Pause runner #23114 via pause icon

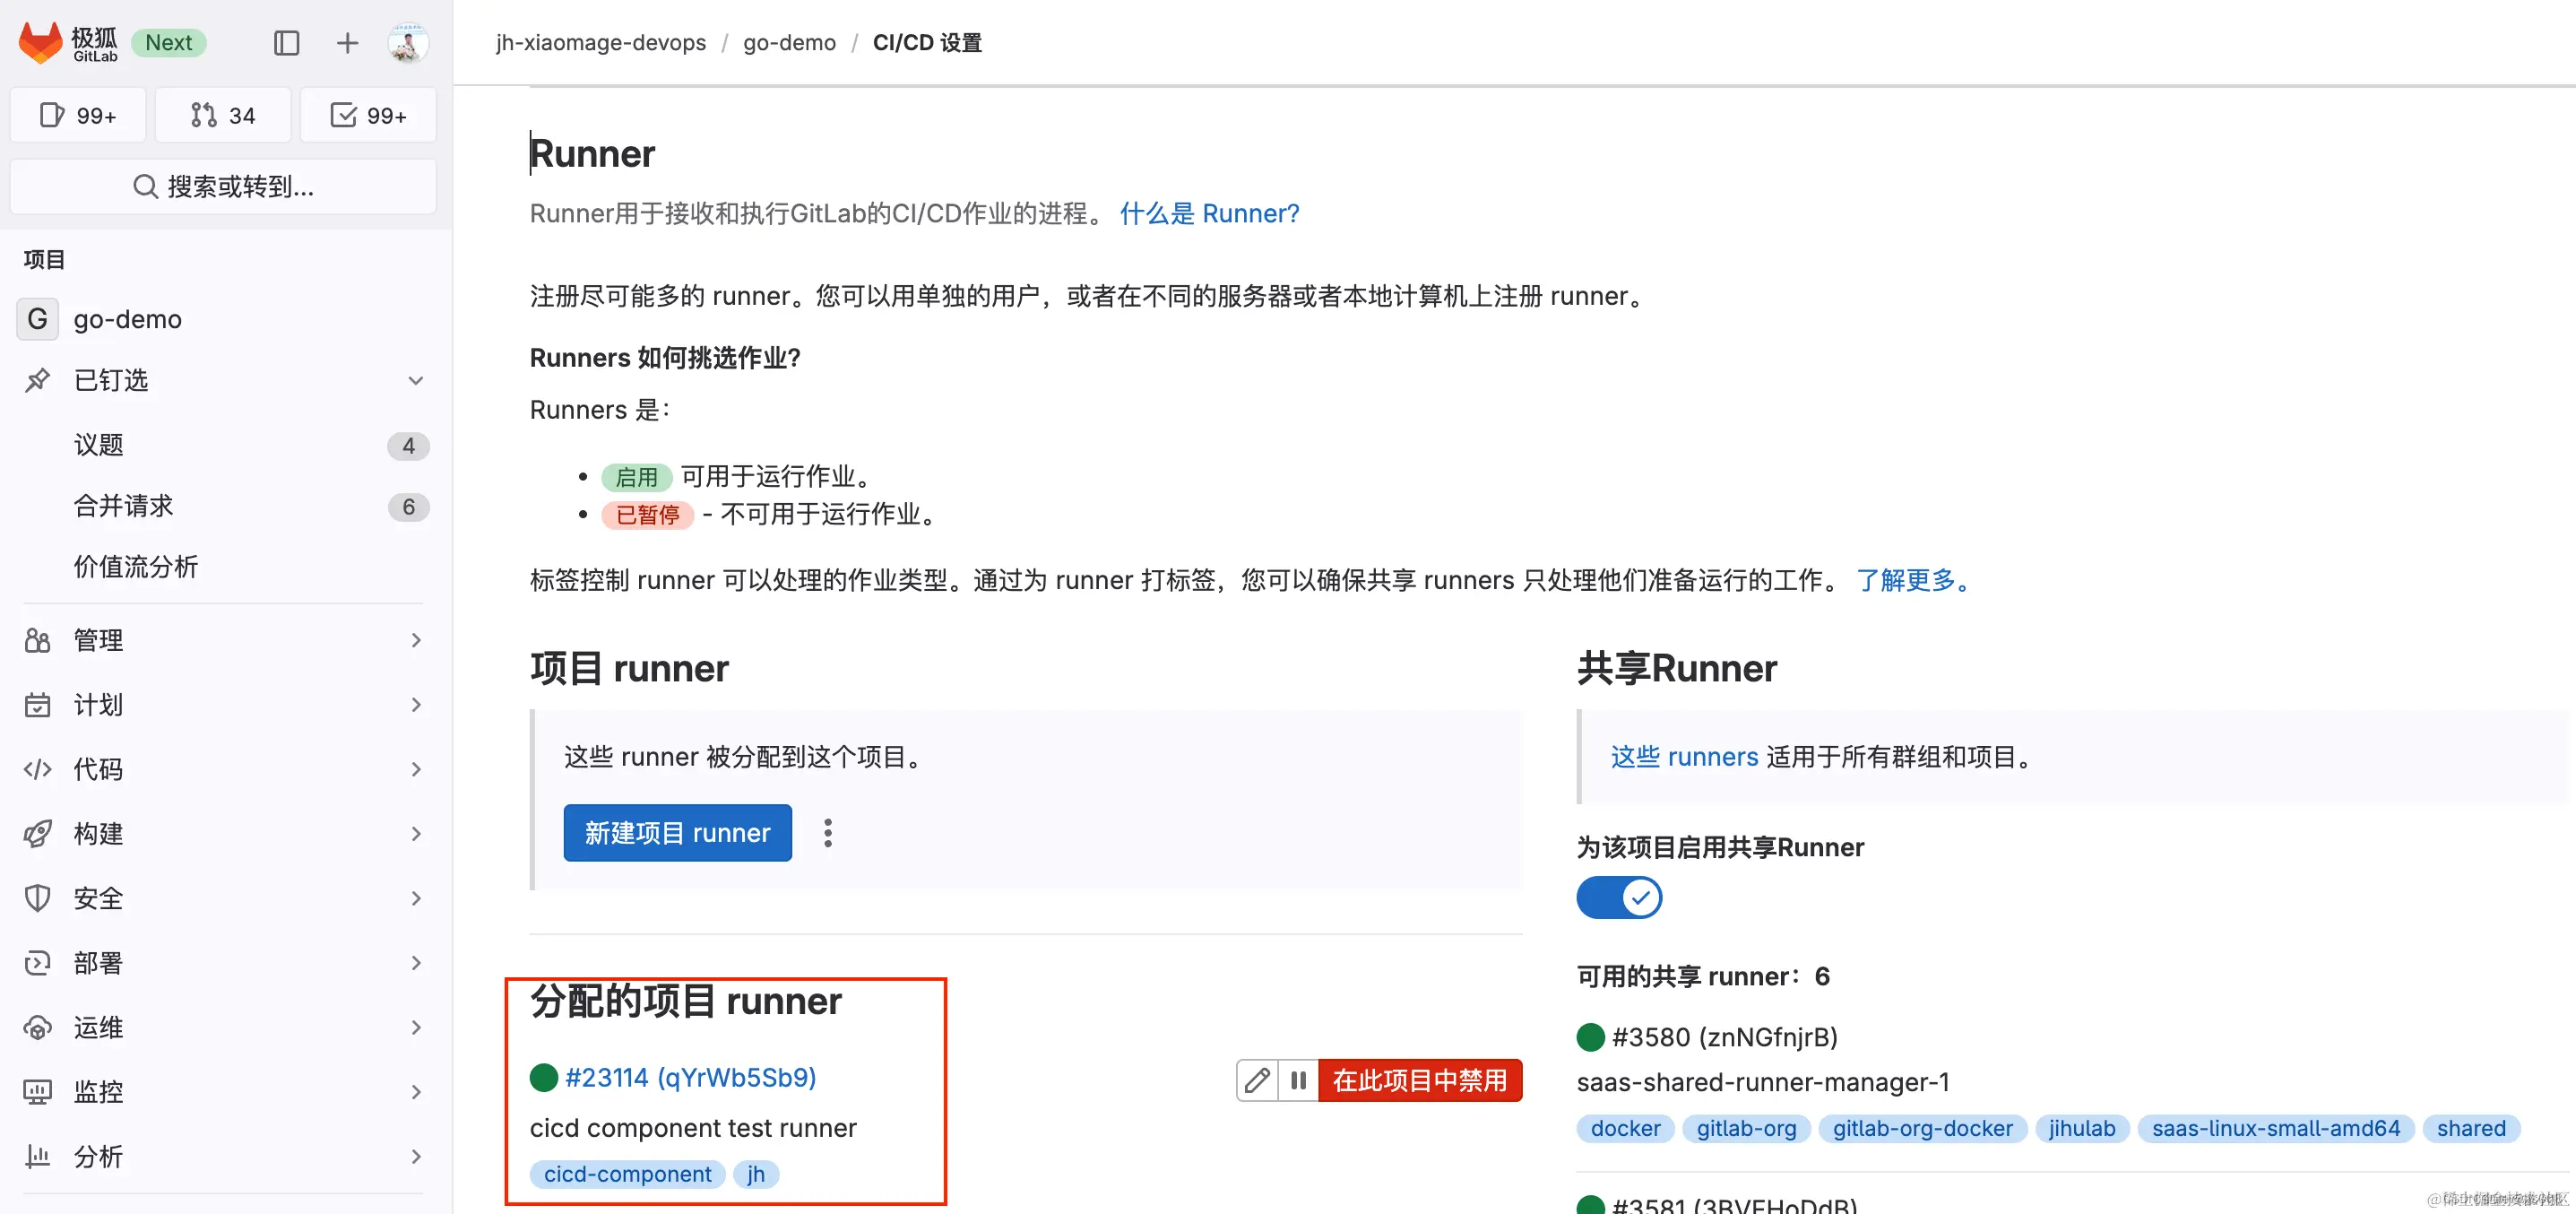pos(1298,1081)
